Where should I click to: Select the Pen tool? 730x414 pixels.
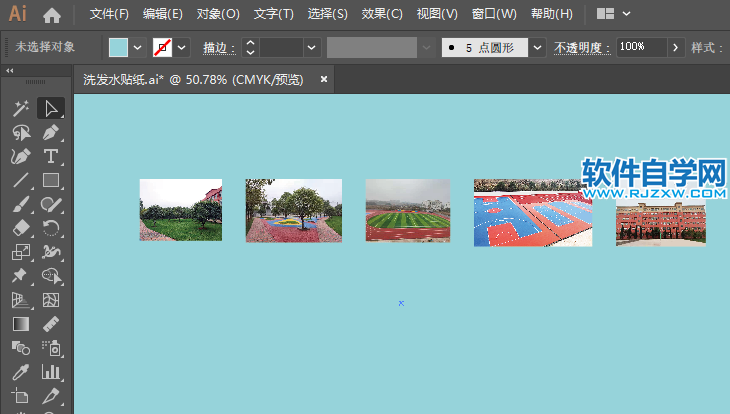(51, 133)
